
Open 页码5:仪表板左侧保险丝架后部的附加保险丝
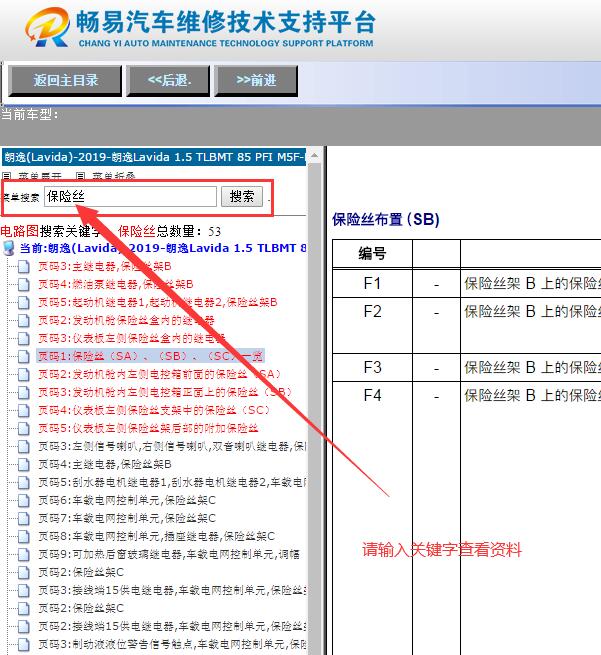click(x=148, y=428)
